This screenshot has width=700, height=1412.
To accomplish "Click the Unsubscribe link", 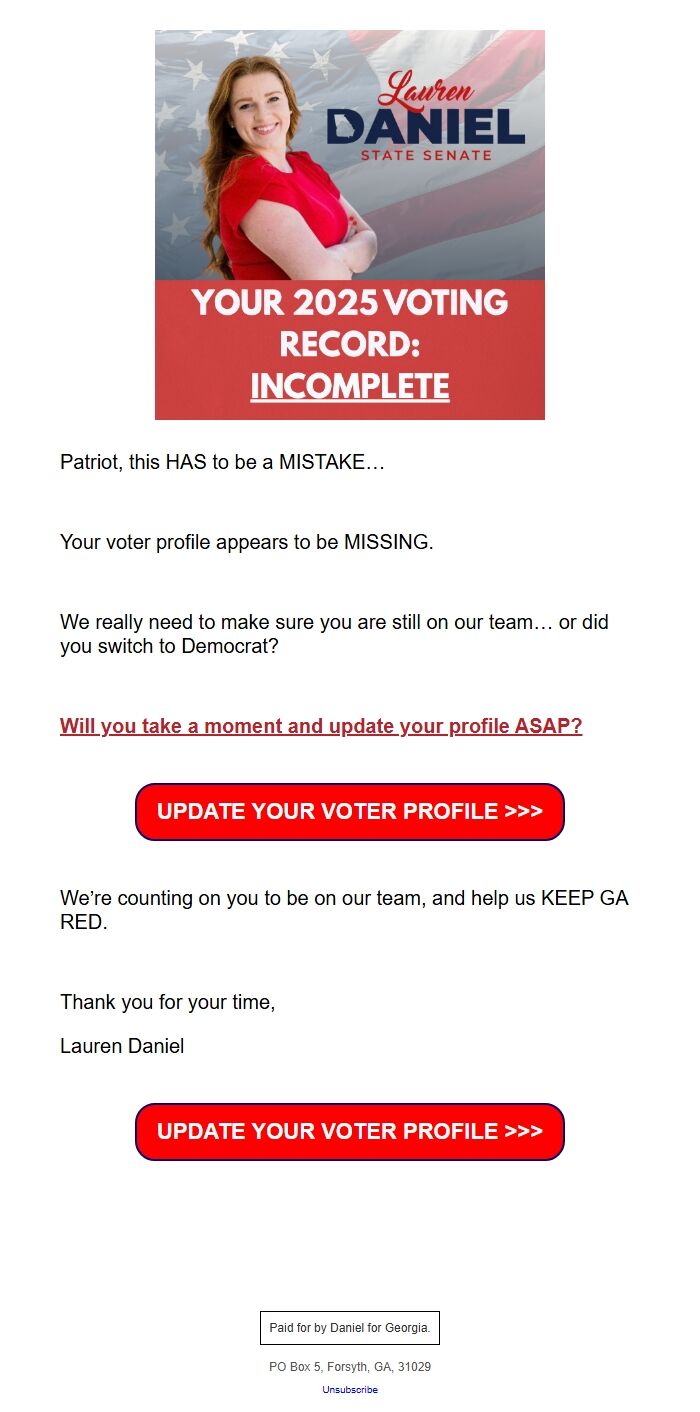I will pyautogui.click(x=349, y=1389).
